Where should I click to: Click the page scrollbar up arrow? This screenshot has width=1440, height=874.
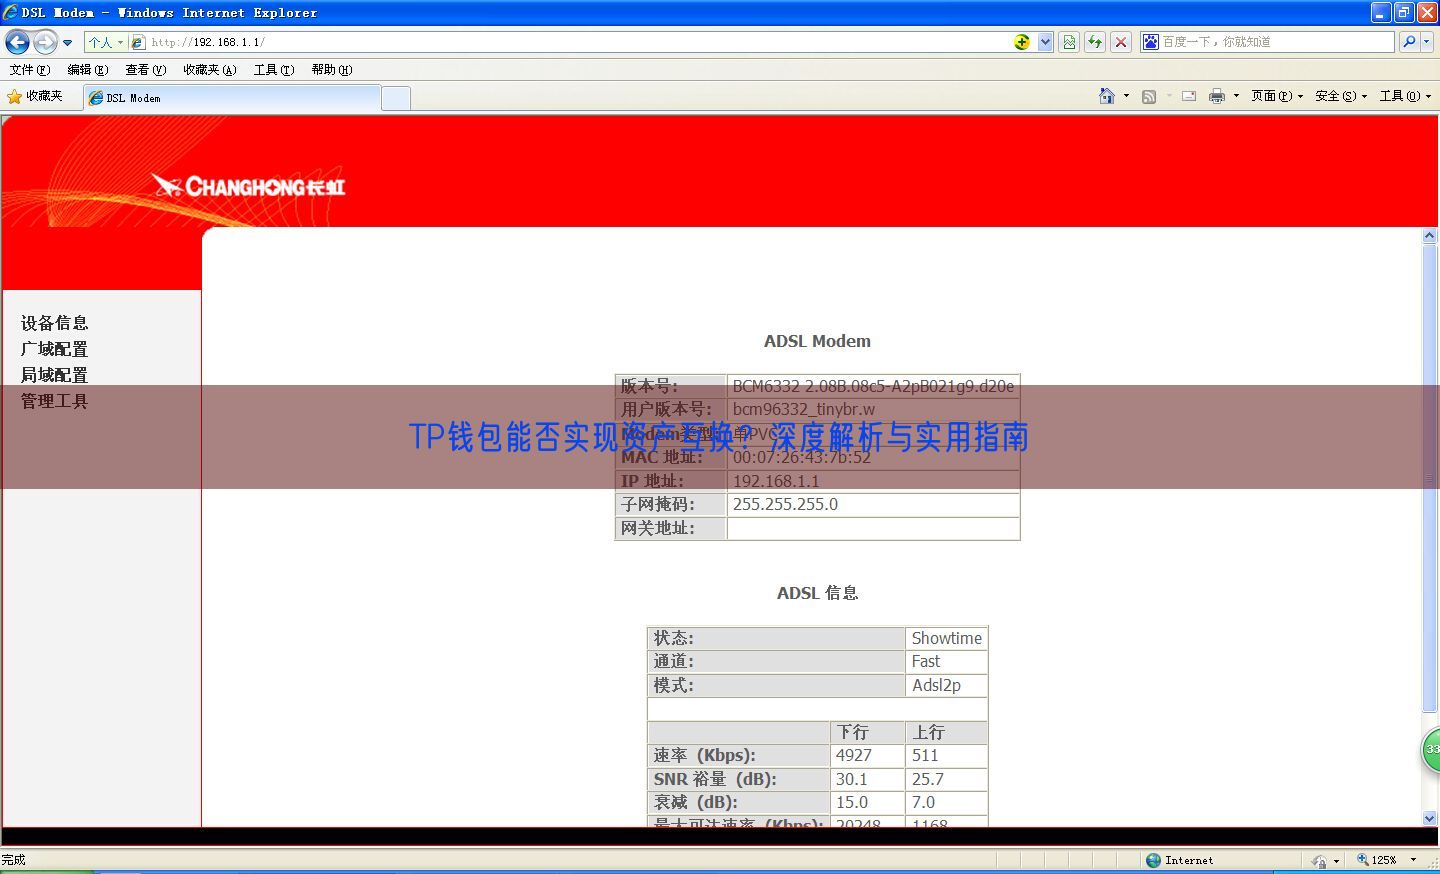tap(1429, 236)
